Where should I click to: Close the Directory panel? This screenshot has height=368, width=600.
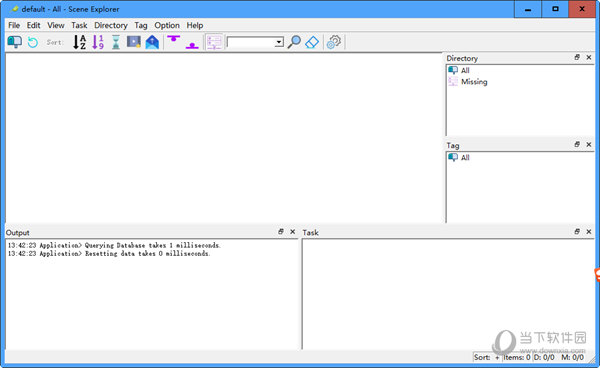tap(589, 57)
